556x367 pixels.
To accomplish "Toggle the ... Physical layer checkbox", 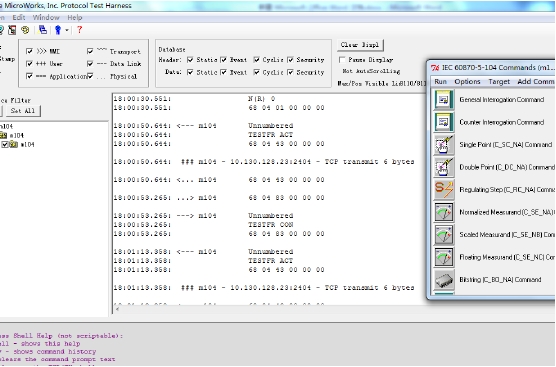I will [x=90, y=76].
